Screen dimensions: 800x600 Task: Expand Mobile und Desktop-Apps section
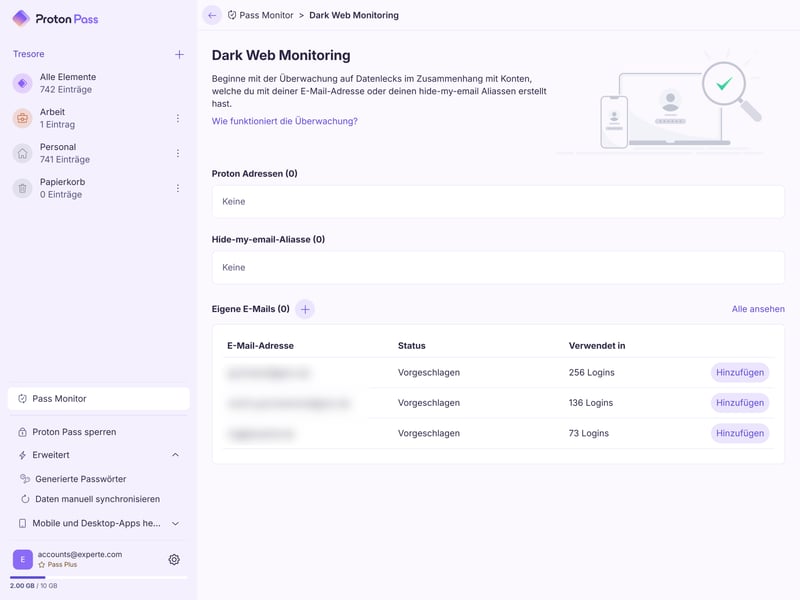[176, 523]
